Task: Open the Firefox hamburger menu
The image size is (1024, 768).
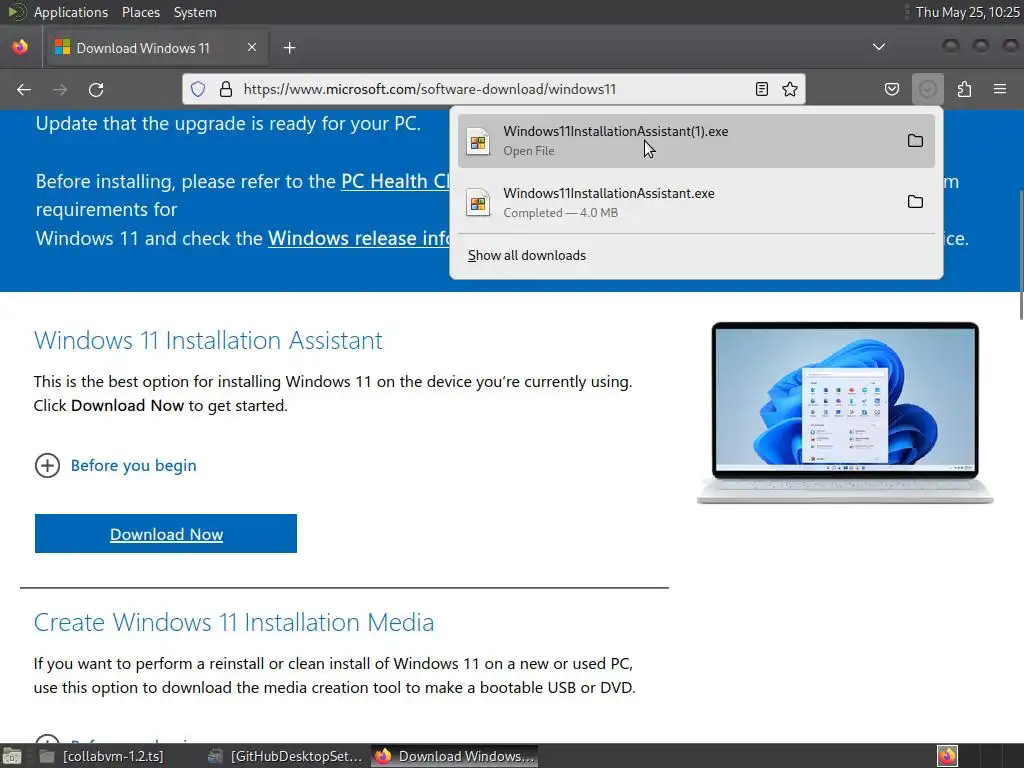Action: (1000, 89)
